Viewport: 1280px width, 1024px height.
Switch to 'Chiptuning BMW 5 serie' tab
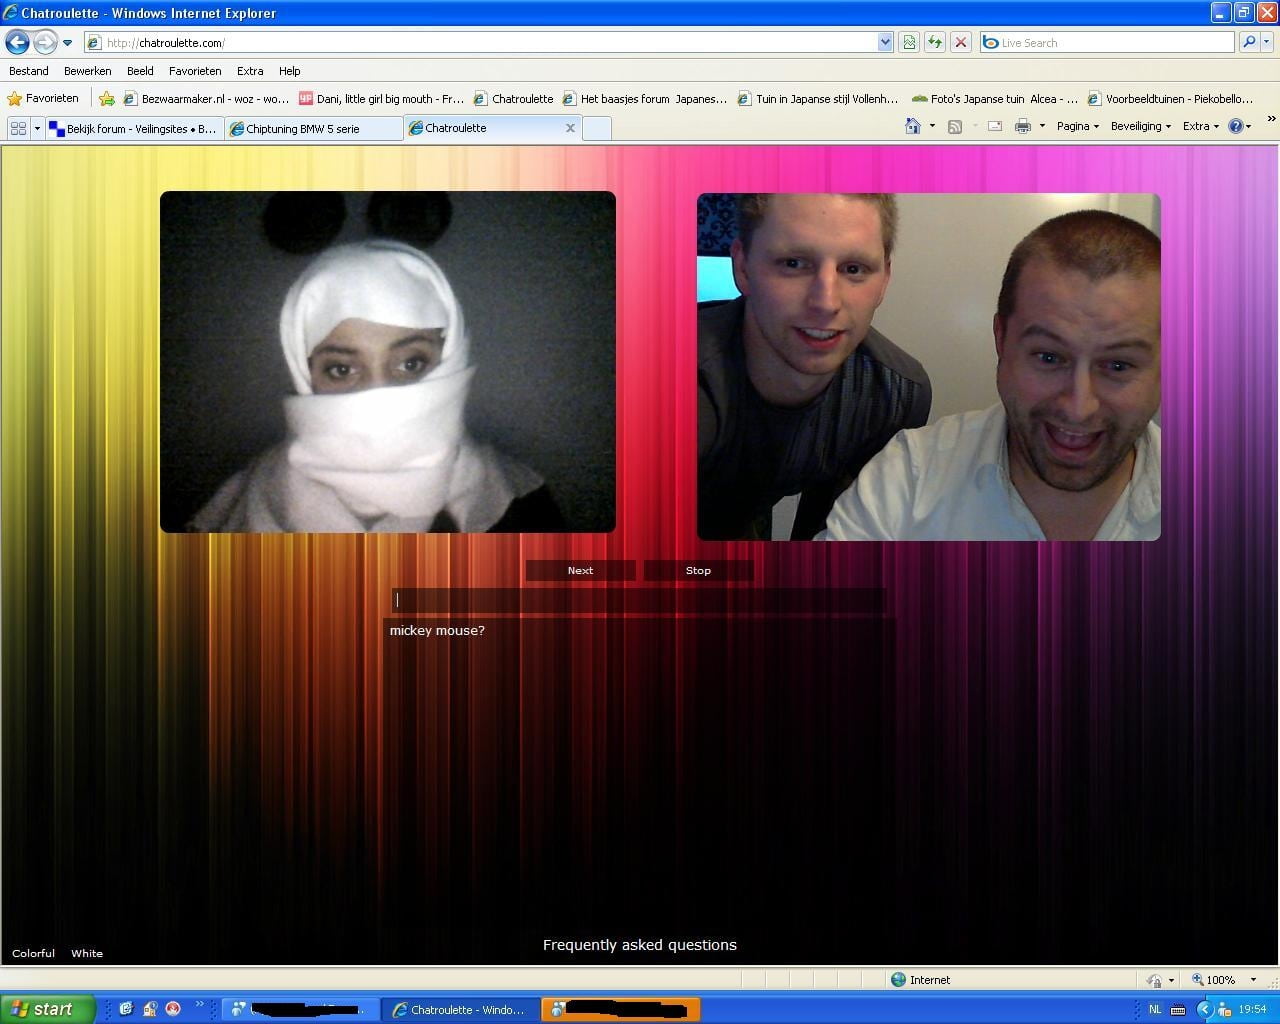click(314, 128)
